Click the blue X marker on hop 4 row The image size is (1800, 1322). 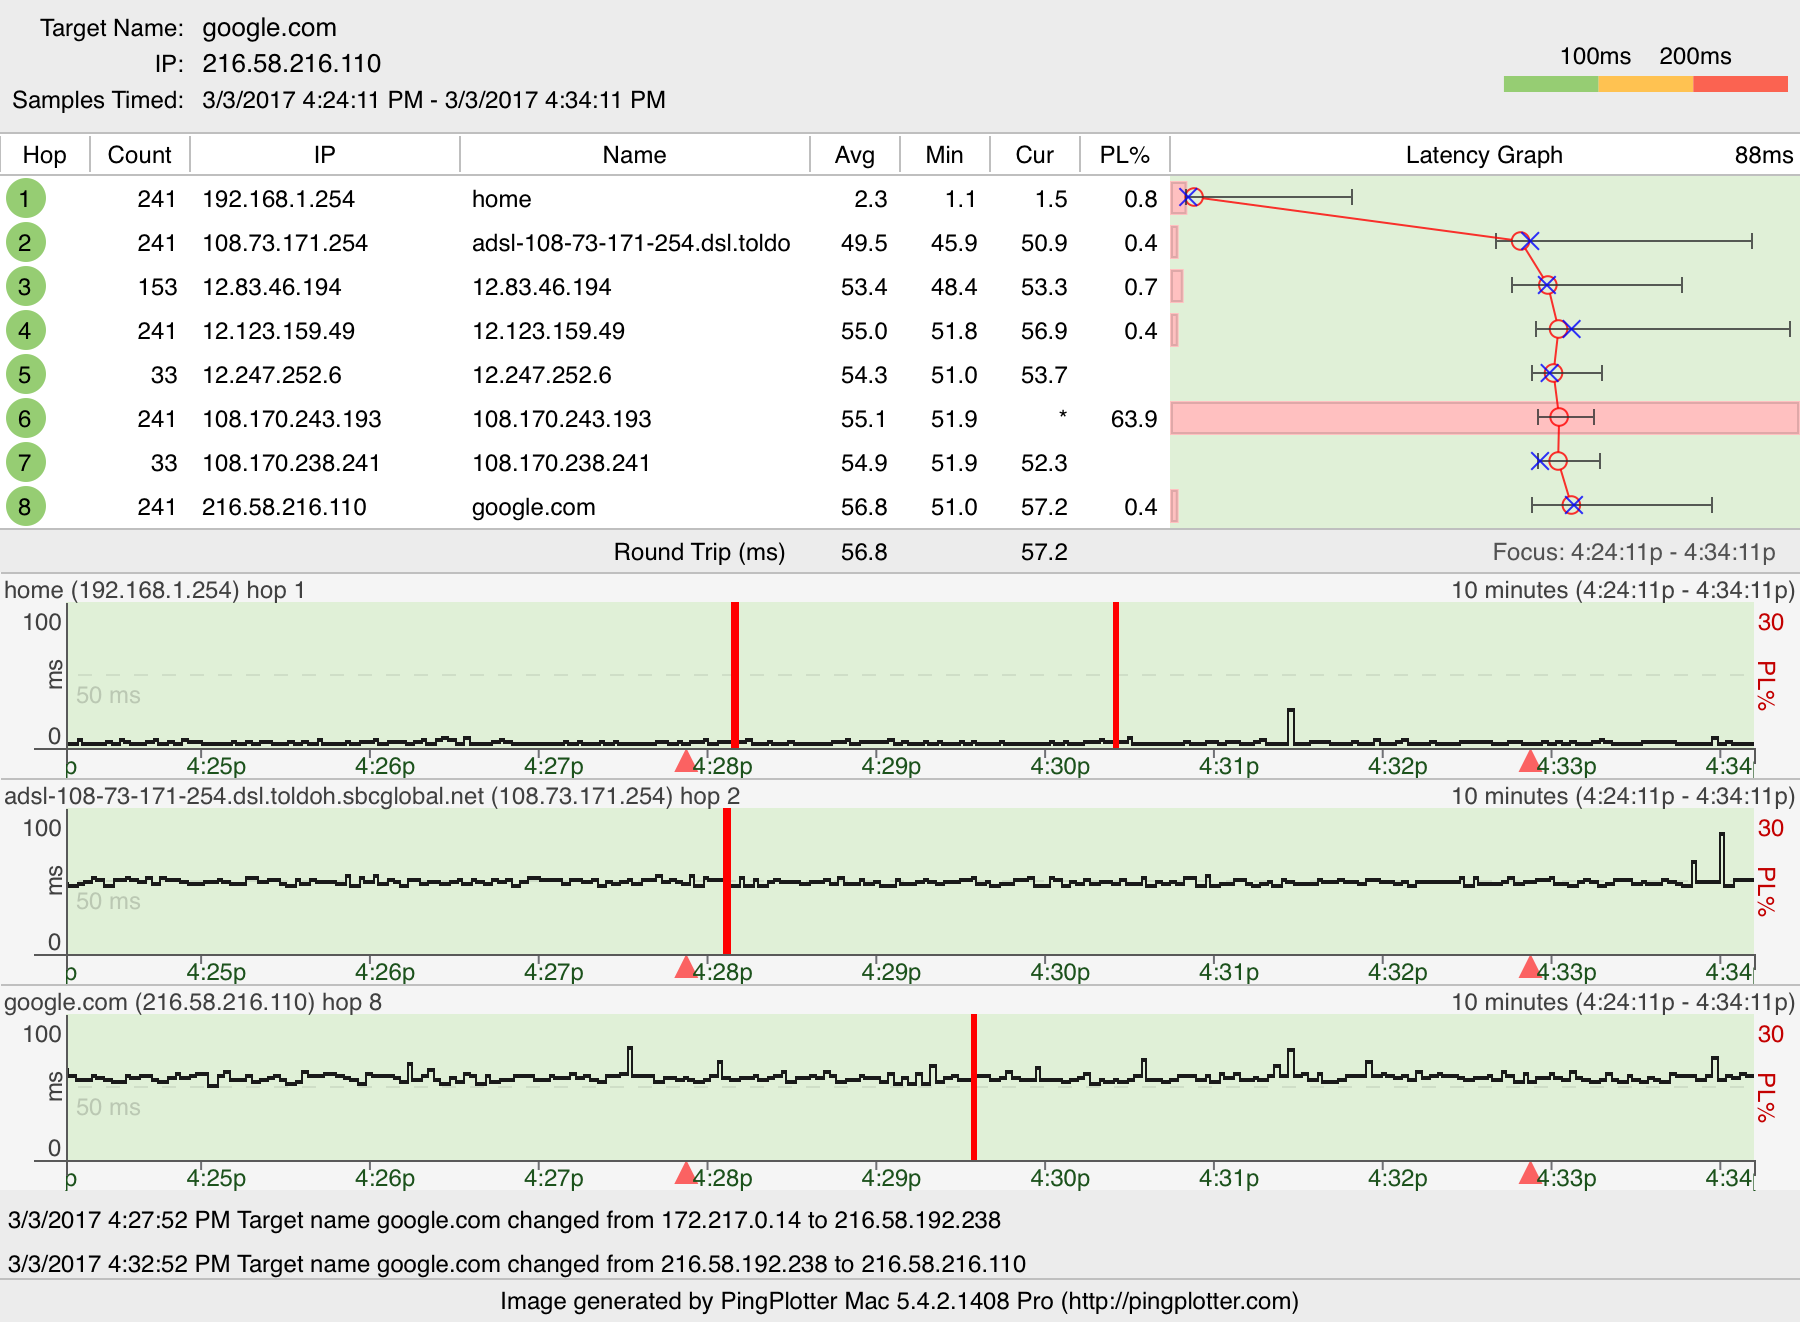[1572, 329]
